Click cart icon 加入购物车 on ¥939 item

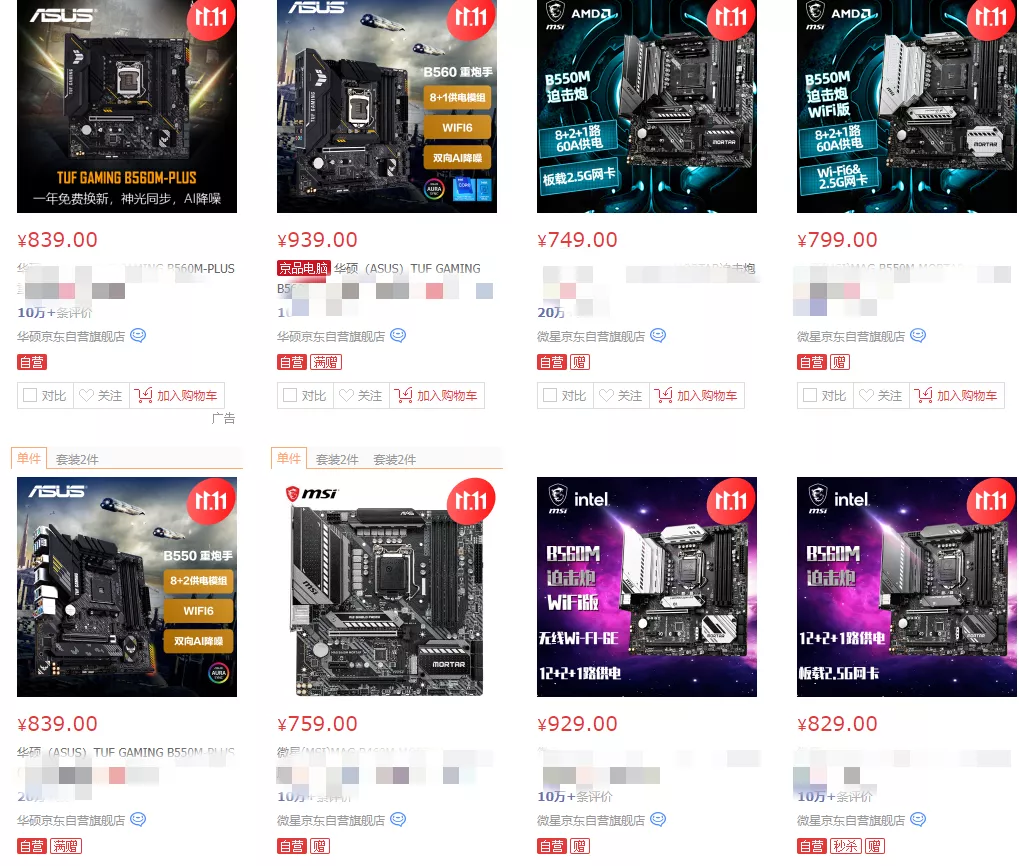403,395
